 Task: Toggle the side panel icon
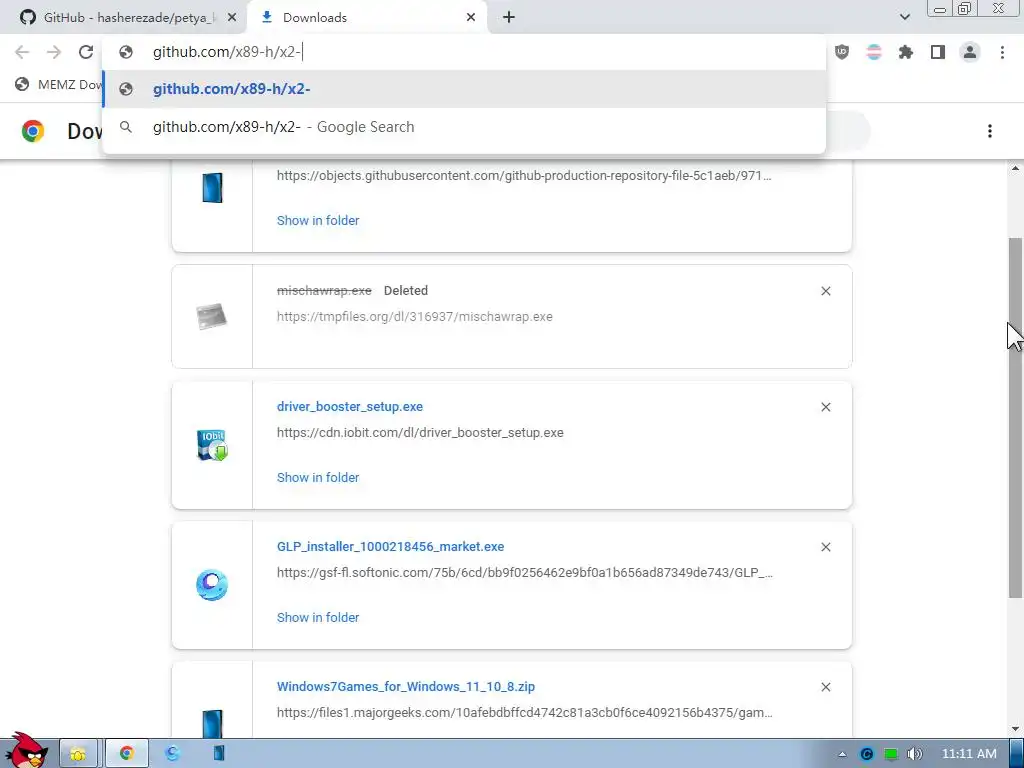pyautogui.click(x=938, y=52)
